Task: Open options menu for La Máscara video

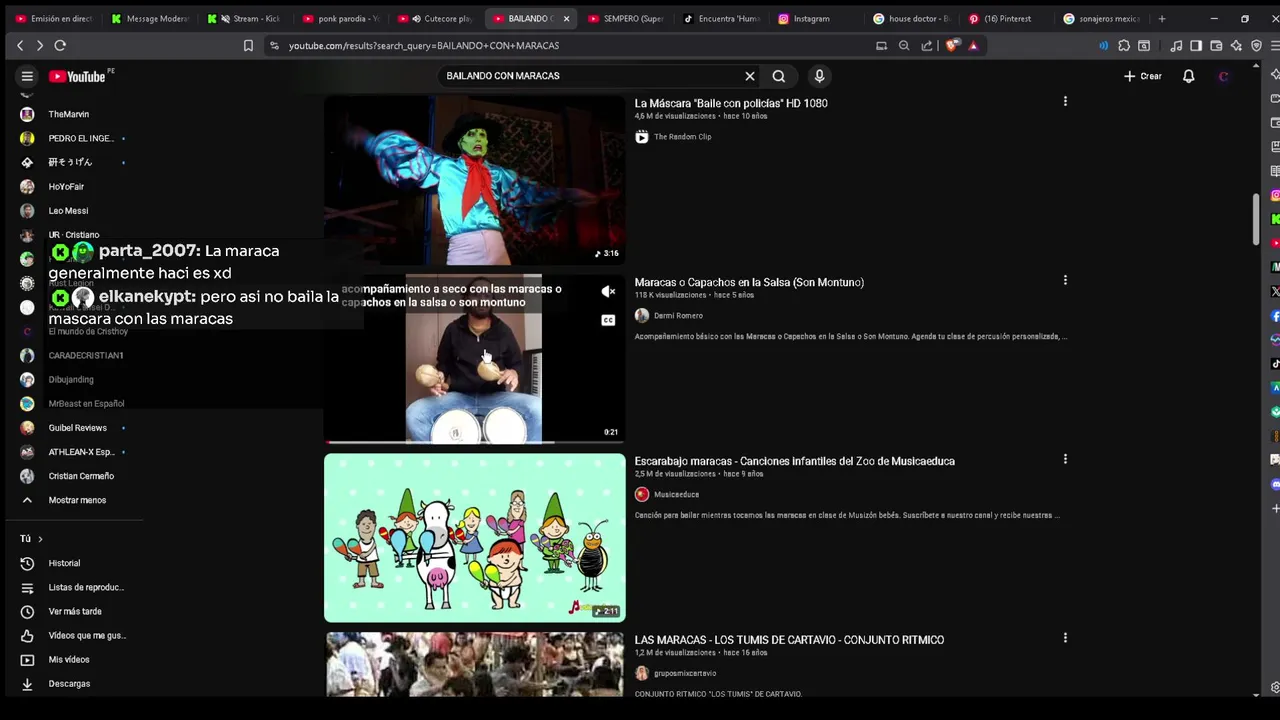Action: coord(1065,101)
